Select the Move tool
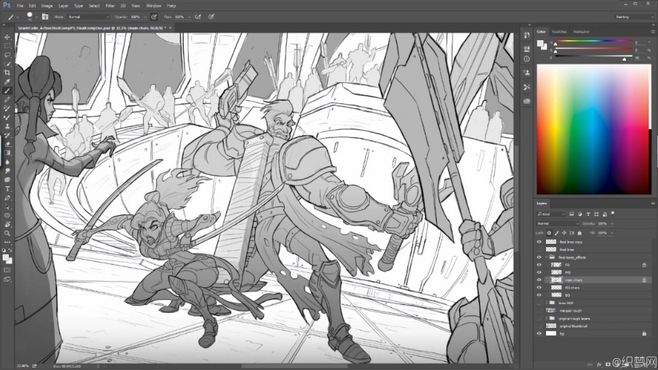The width and height of the screenshot is (658, 370). tap(7, 37)
